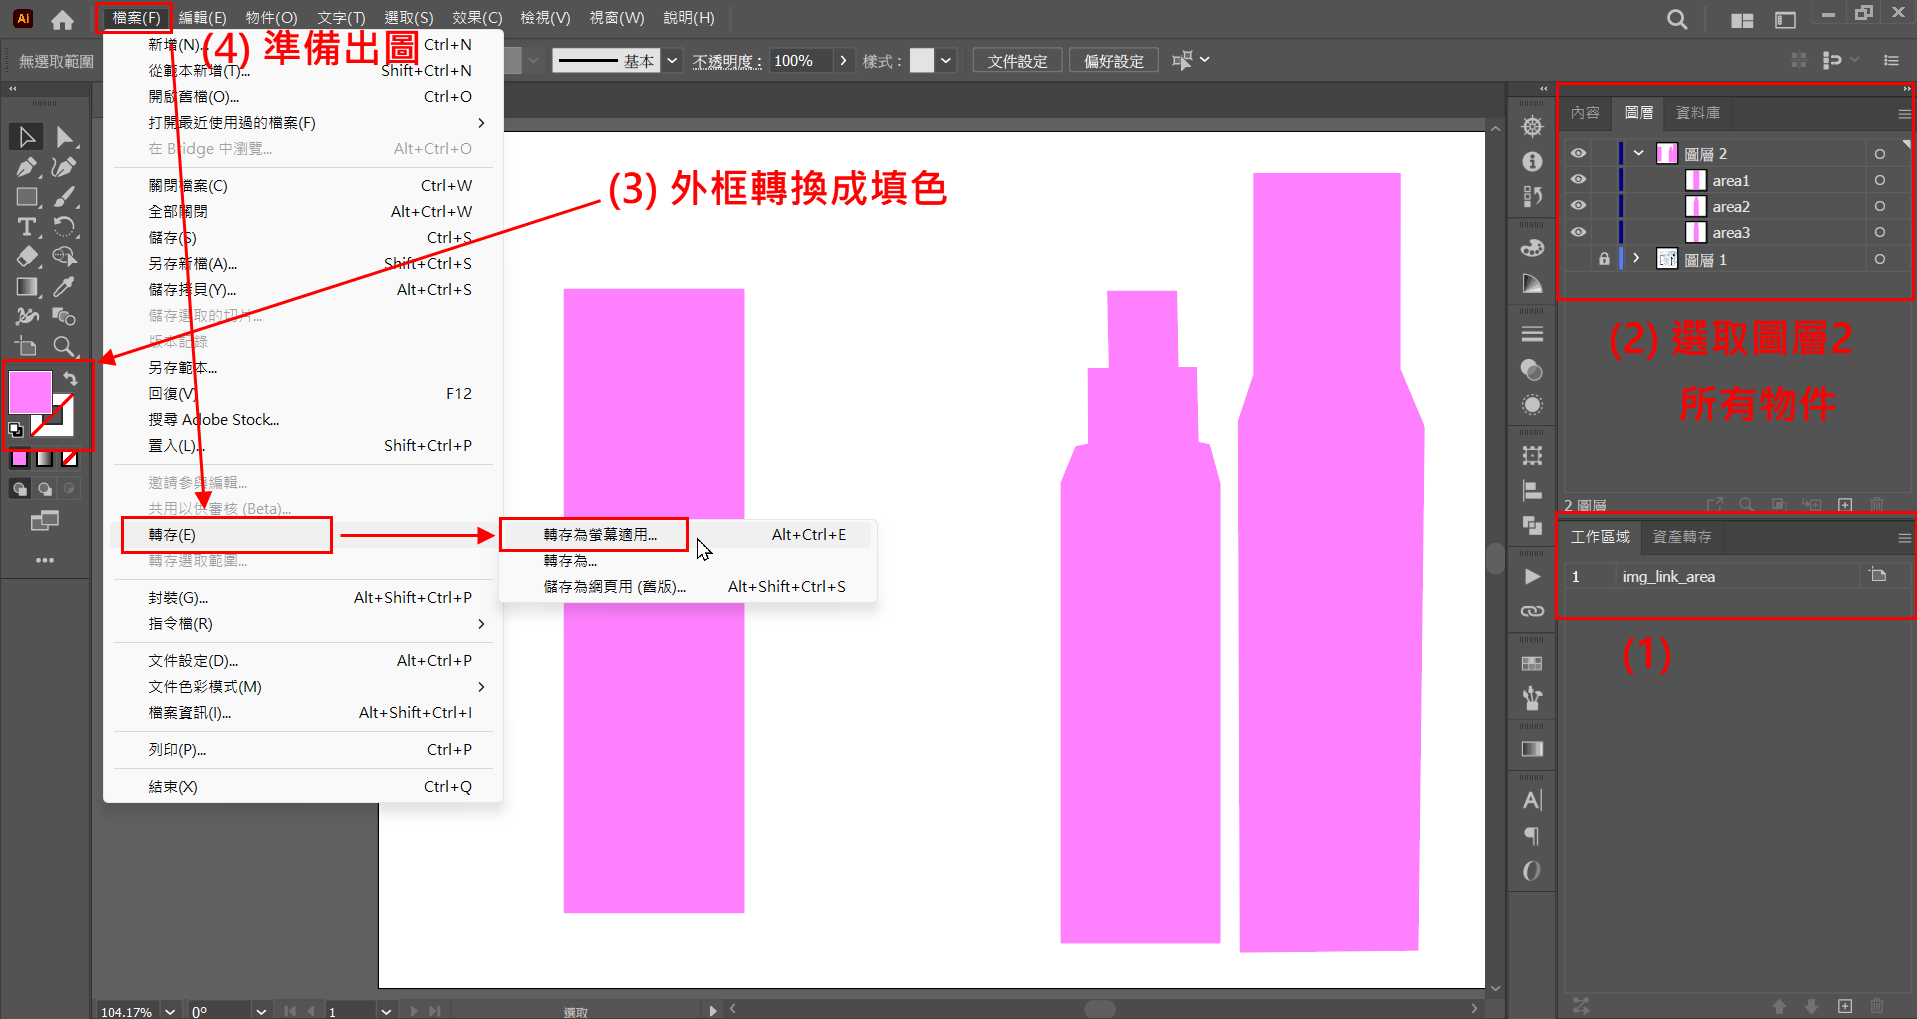Select the Type tool
This screenshot has height=1019, width=1917.
click(x=26, y=227)
